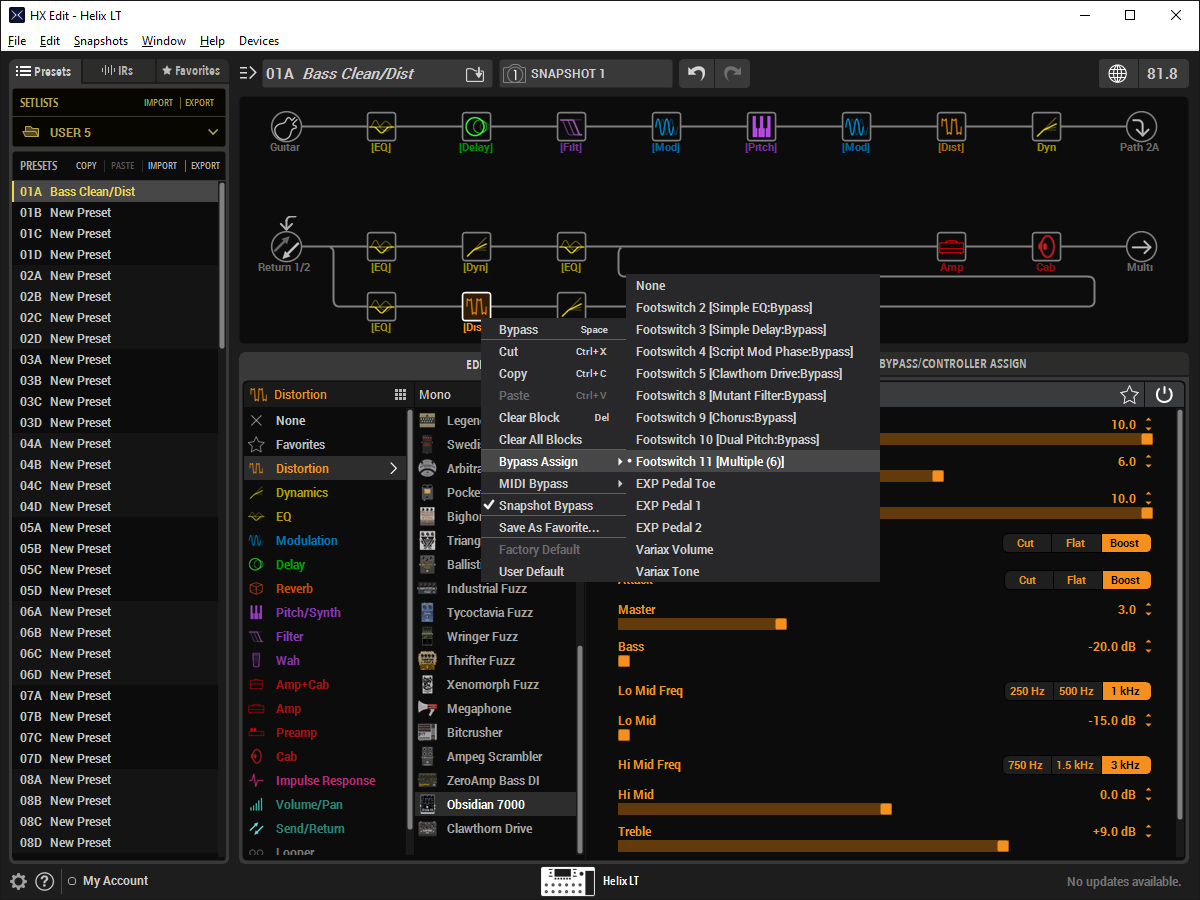Click the Multi output block
Viewport: 1200px width, 900px height.
1141,247
